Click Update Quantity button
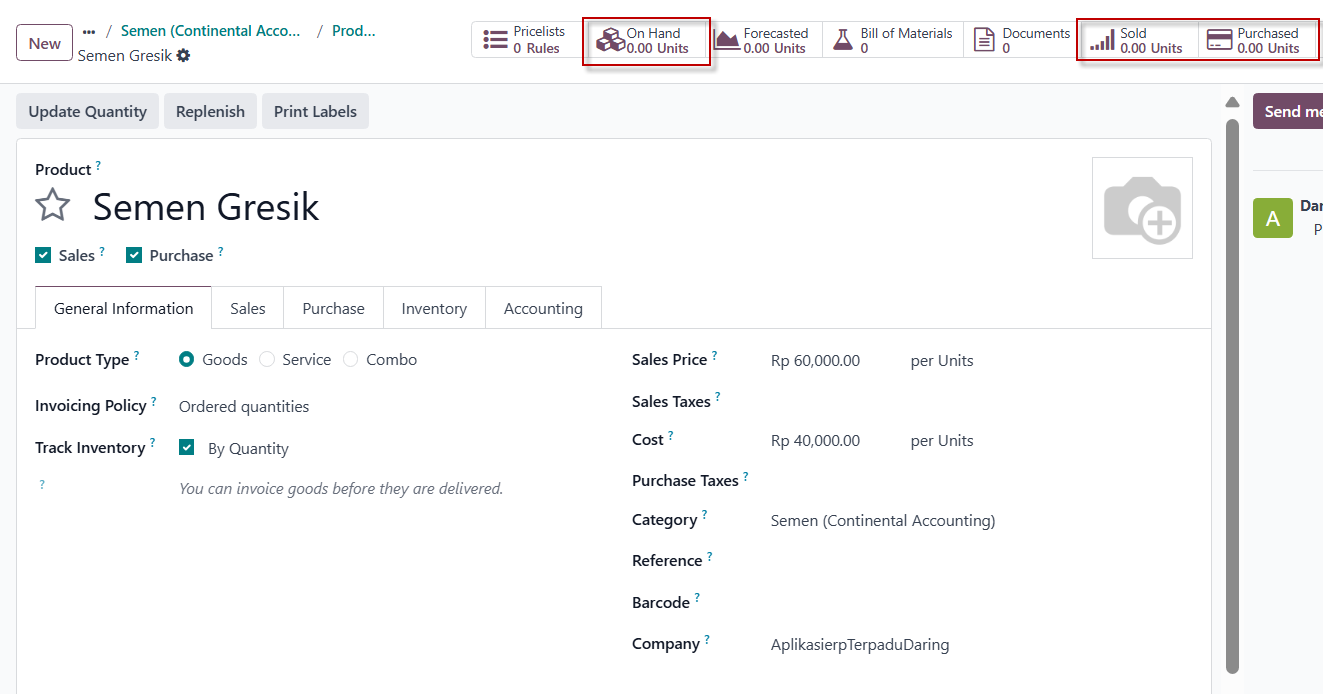The image size is (1323, 694). pyautogui.click(x=88, y=111)
